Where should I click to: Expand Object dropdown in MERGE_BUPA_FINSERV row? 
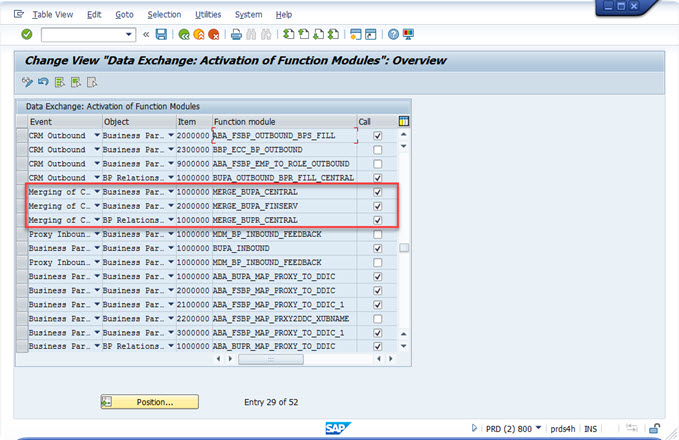pos(171,206)
